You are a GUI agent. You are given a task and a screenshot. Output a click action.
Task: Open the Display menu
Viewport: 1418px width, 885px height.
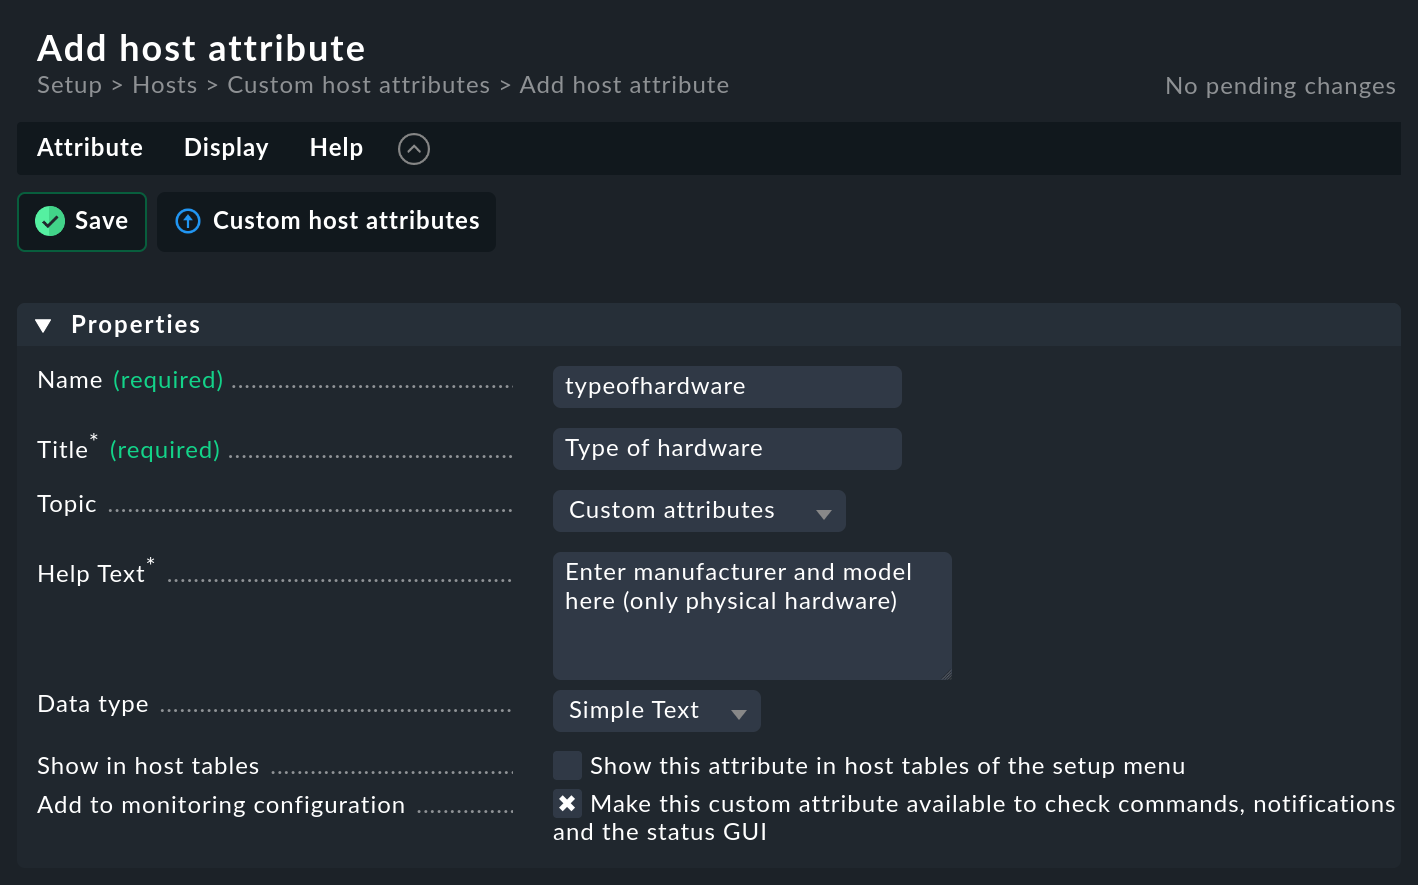click(226, 148)
